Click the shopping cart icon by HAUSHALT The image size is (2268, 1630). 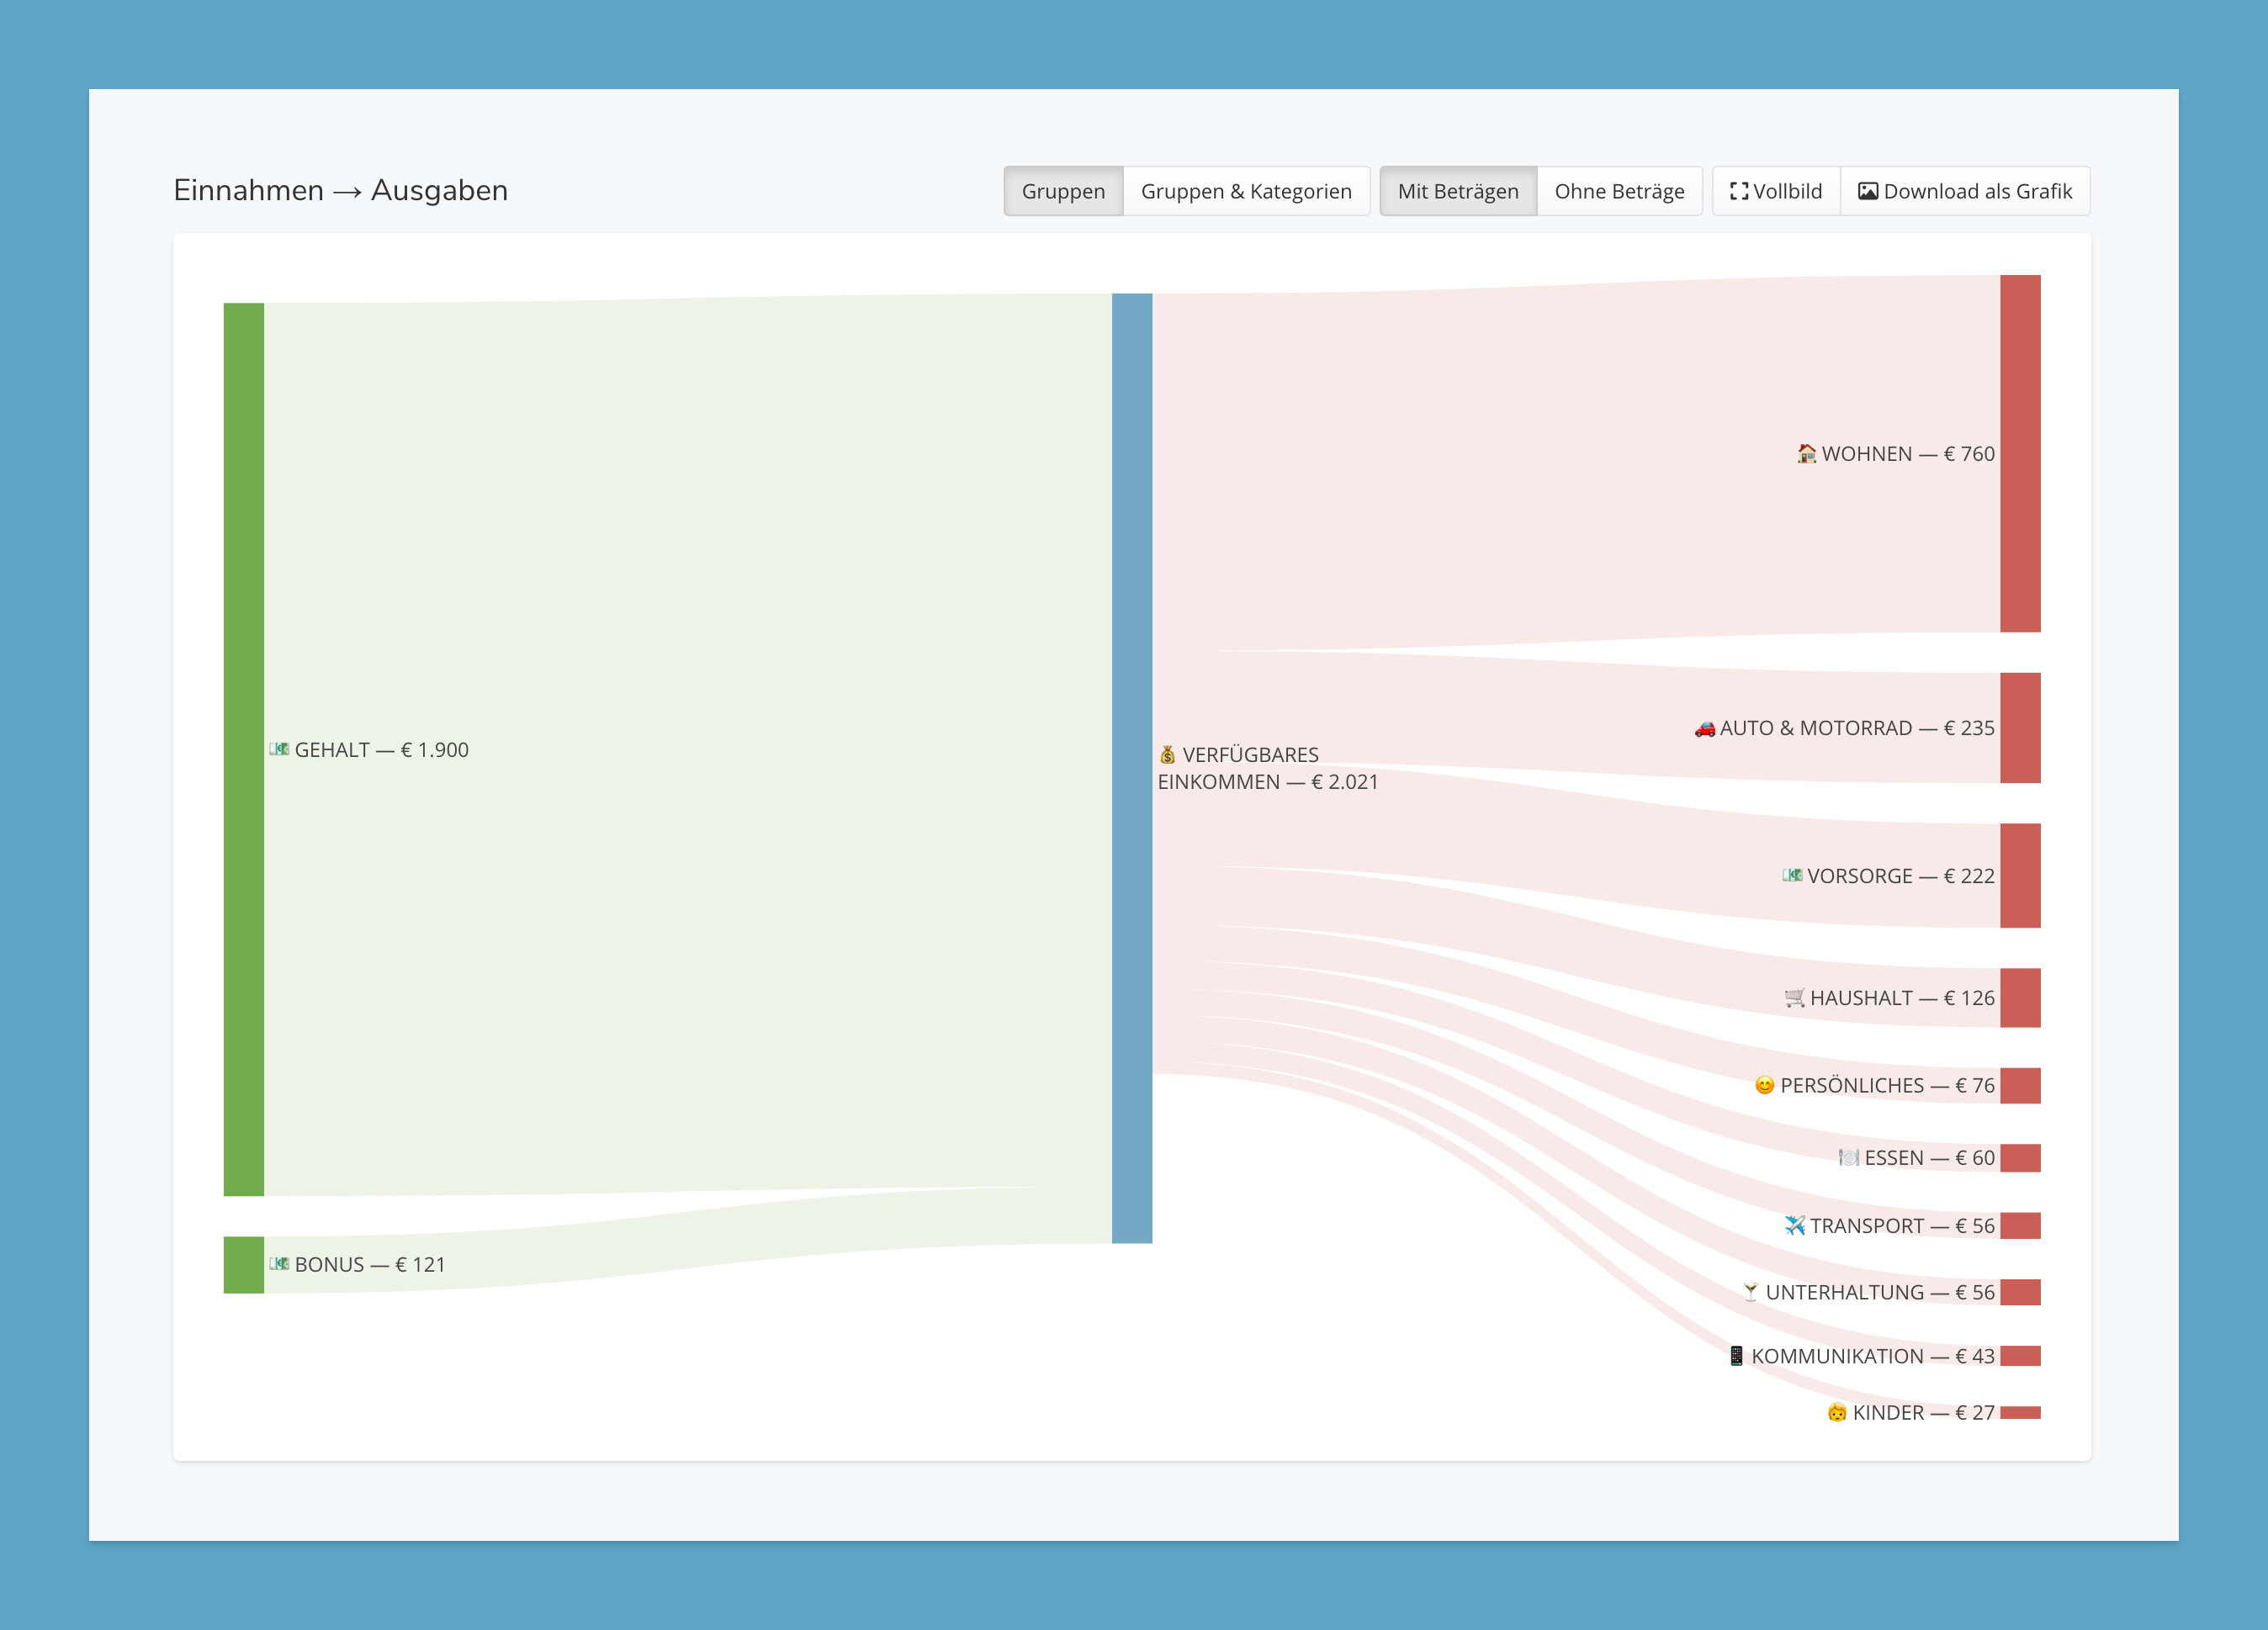[x=1794, y=998]
